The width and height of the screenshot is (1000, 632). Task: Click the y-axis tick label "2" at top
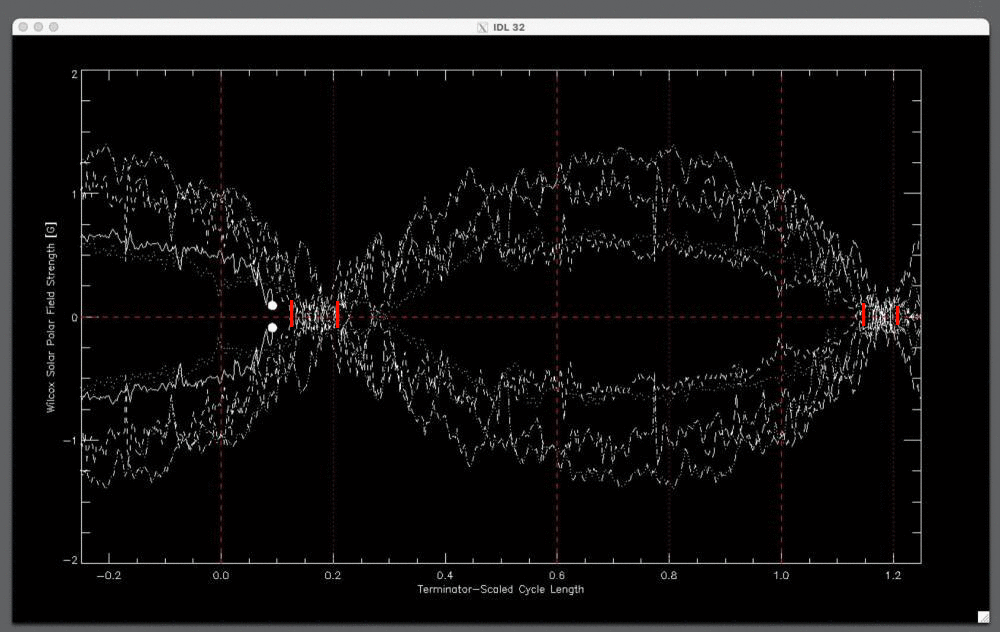pyautogui.click(x=75, y=75)
